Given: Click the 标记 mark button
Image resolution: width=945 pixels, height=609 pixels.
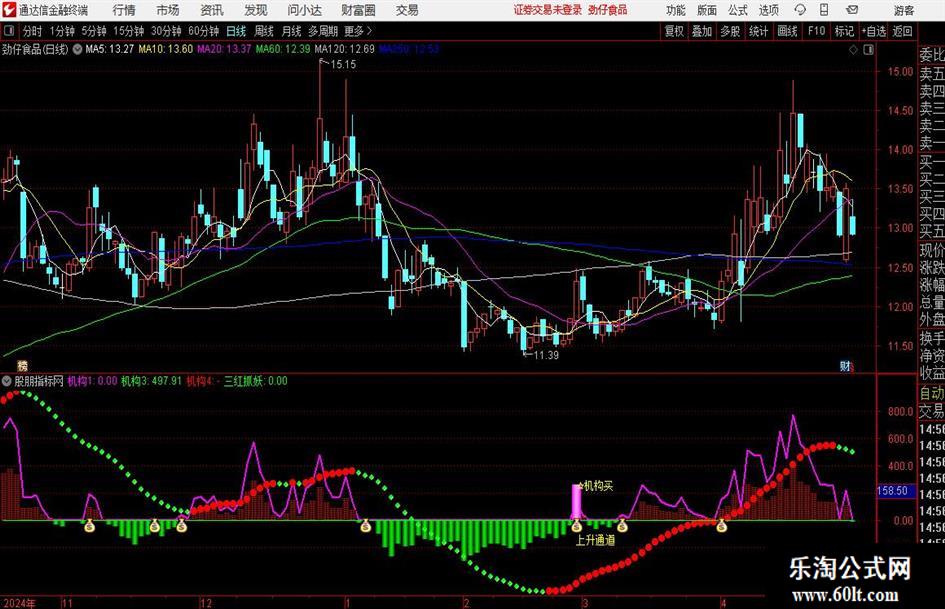Looking at the screenshot, I should pyautogui.click(x=844, y=31).
